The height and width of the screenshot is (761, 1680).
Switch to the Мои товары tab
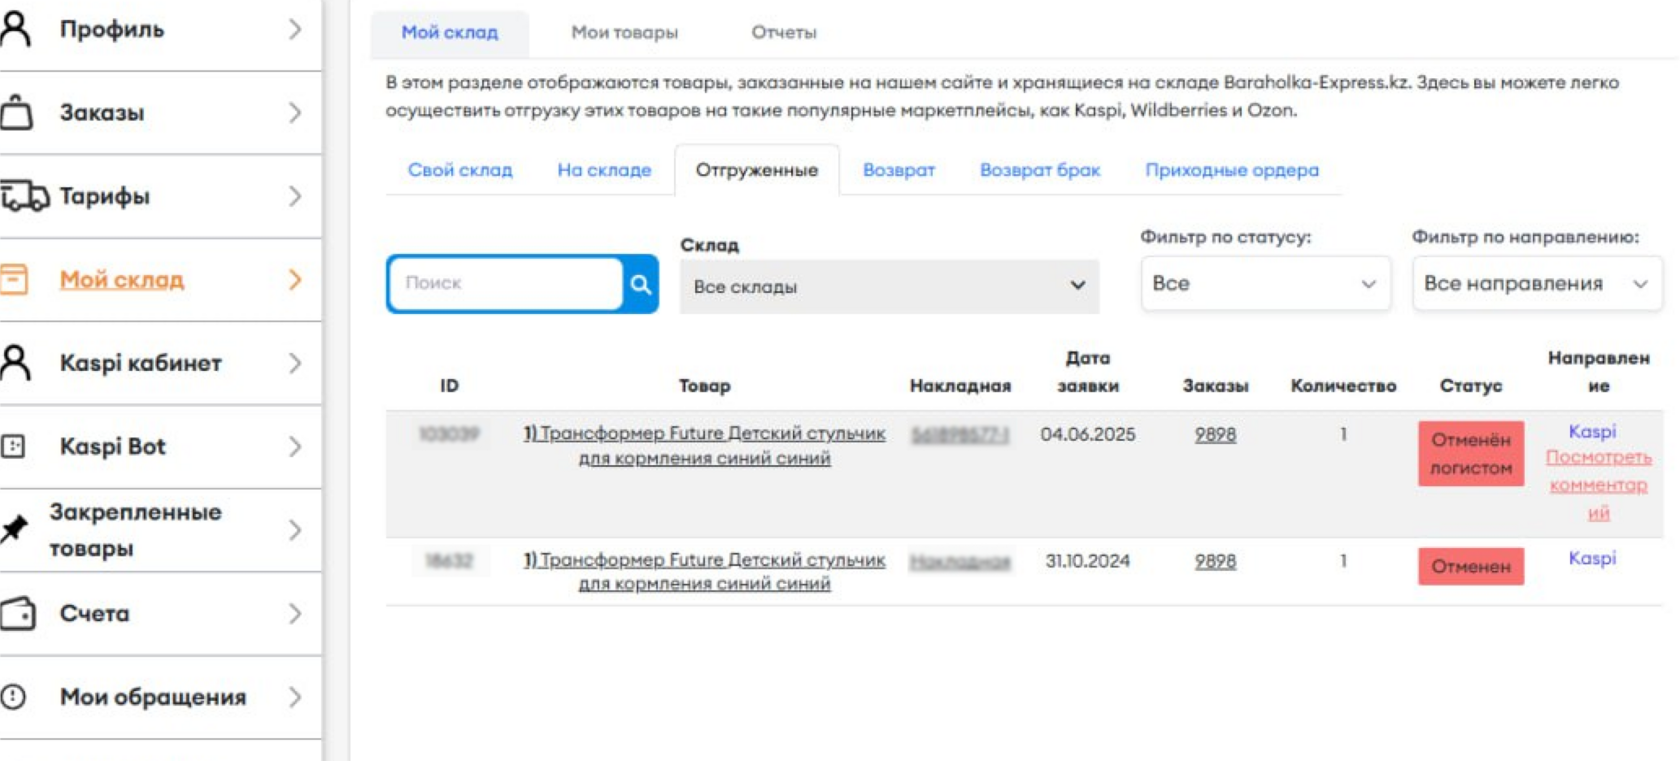[624, 32]
